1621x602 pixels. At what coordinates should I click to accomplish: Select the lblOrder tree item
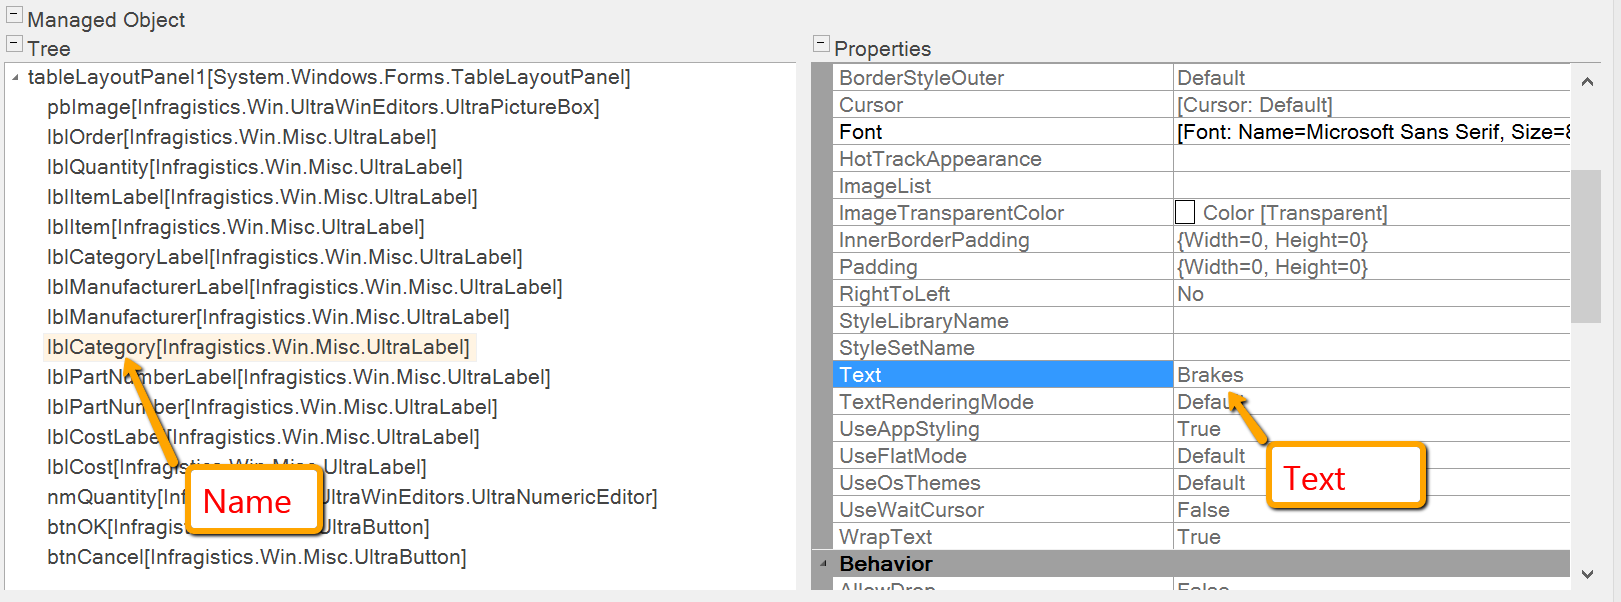[x=241, y=137]
